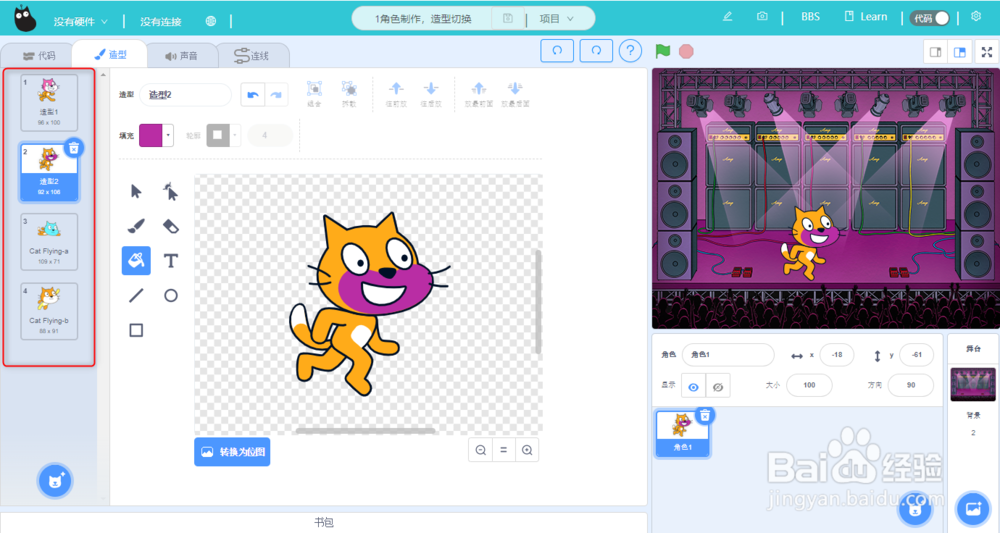Select the Brush tool
The image size is (1000, 533).
point(136,226)
